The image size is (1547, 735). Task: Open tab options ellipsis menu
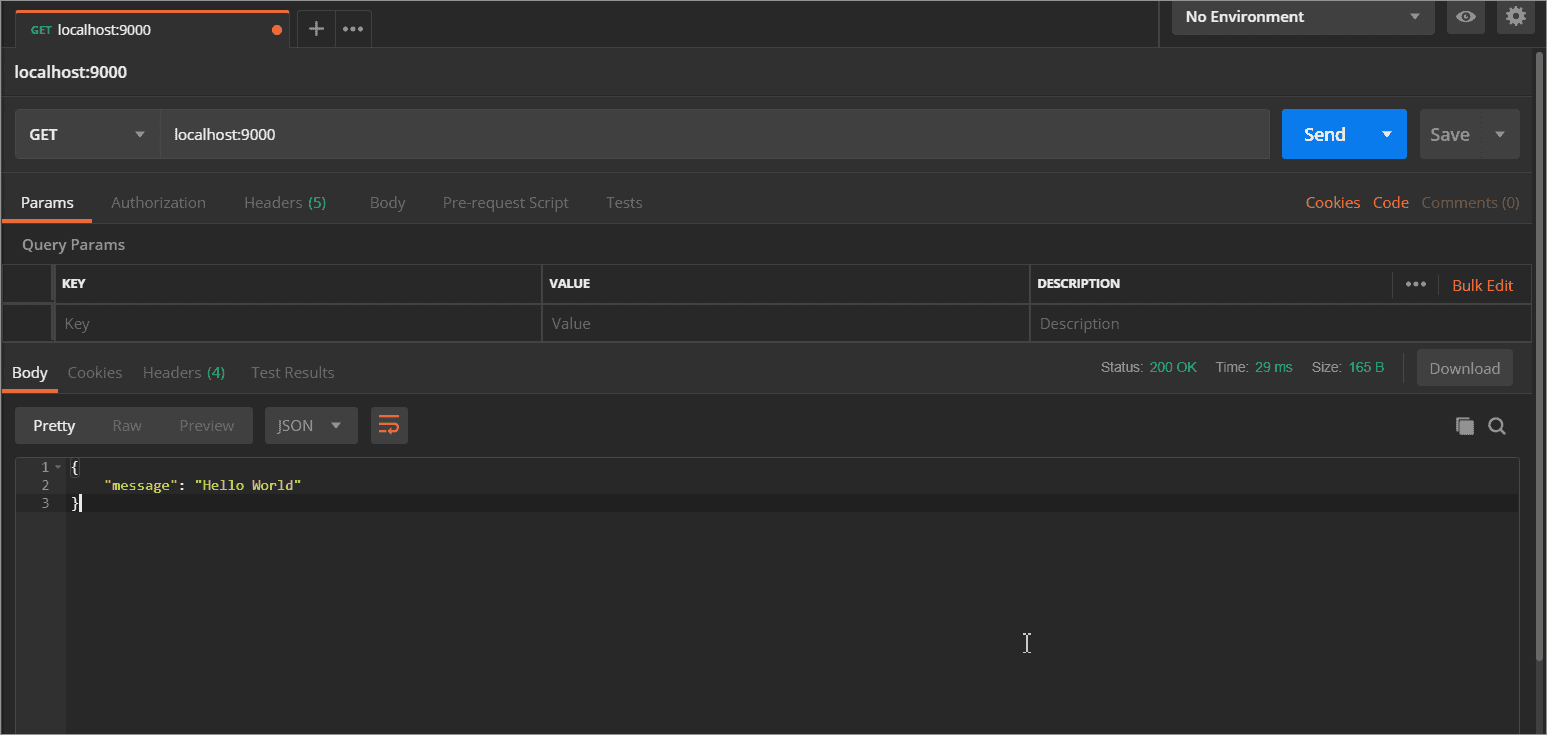353,29
